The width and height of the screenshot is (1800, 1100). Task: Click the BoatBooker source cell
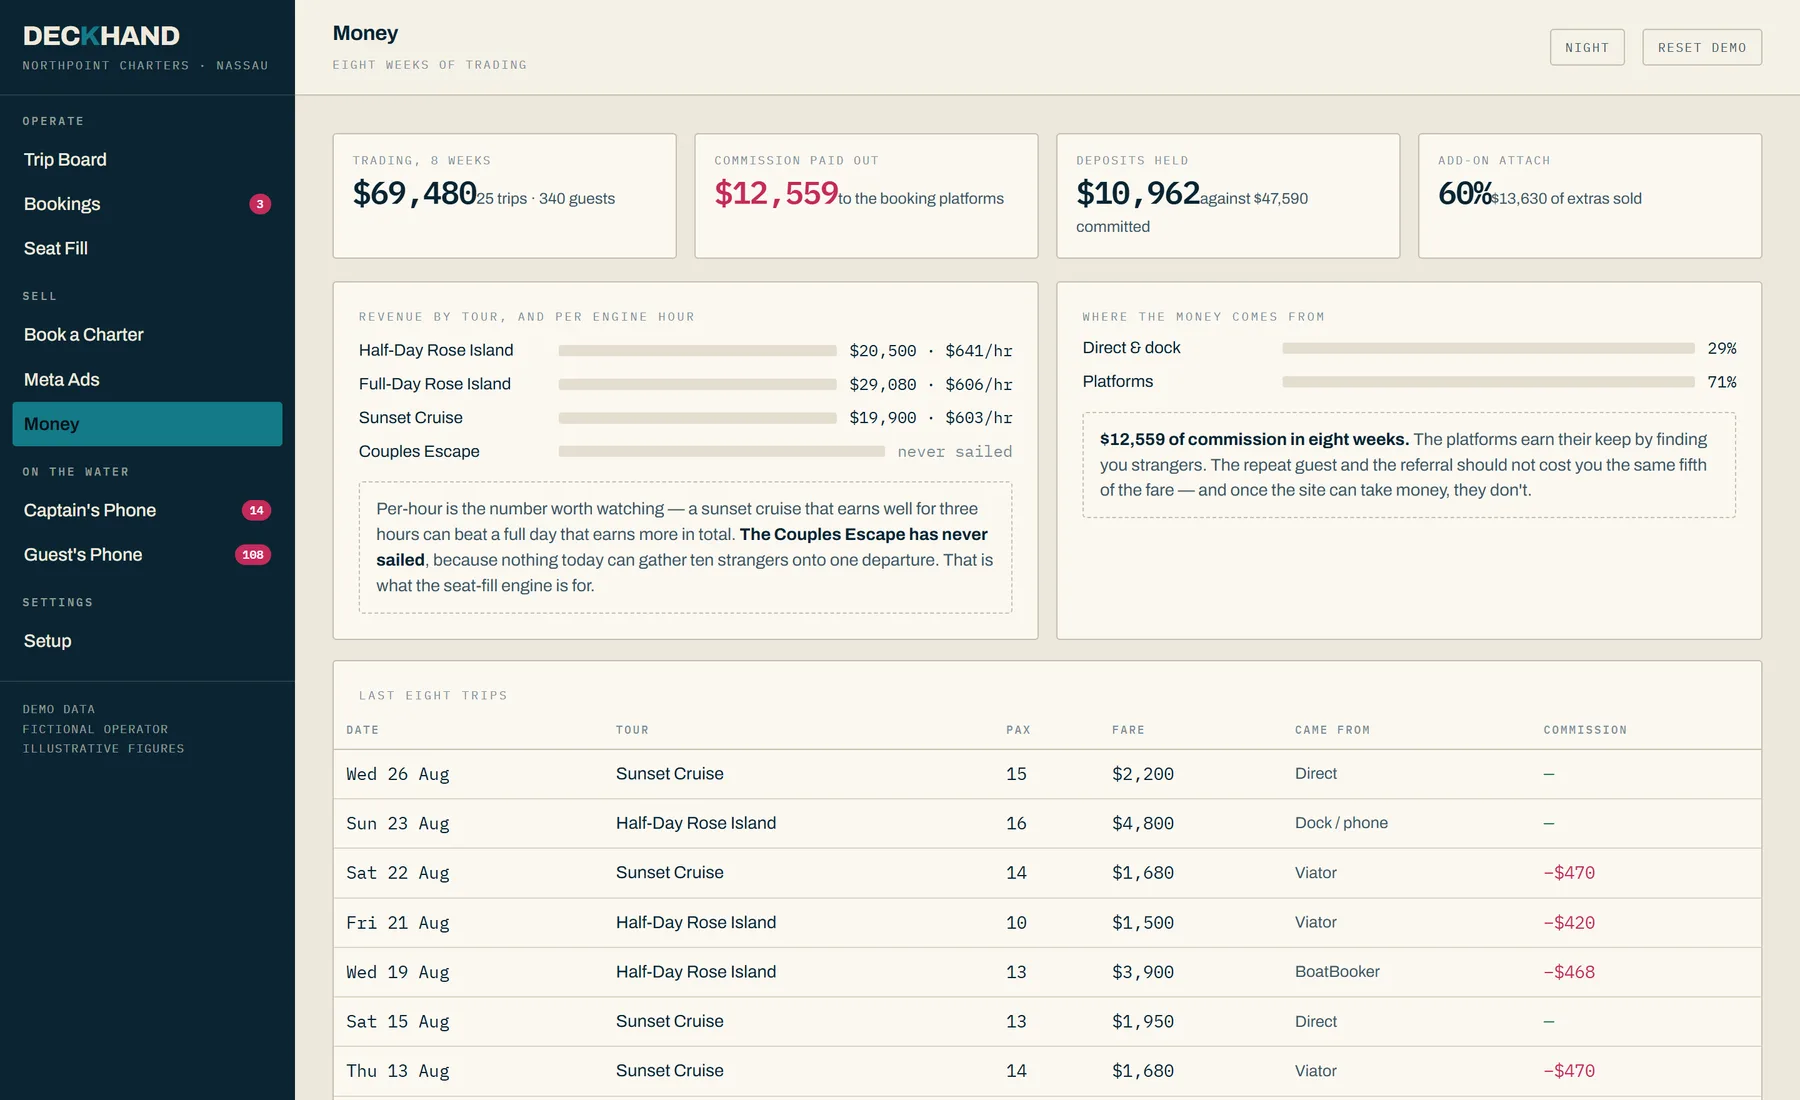click(1337, 972)
